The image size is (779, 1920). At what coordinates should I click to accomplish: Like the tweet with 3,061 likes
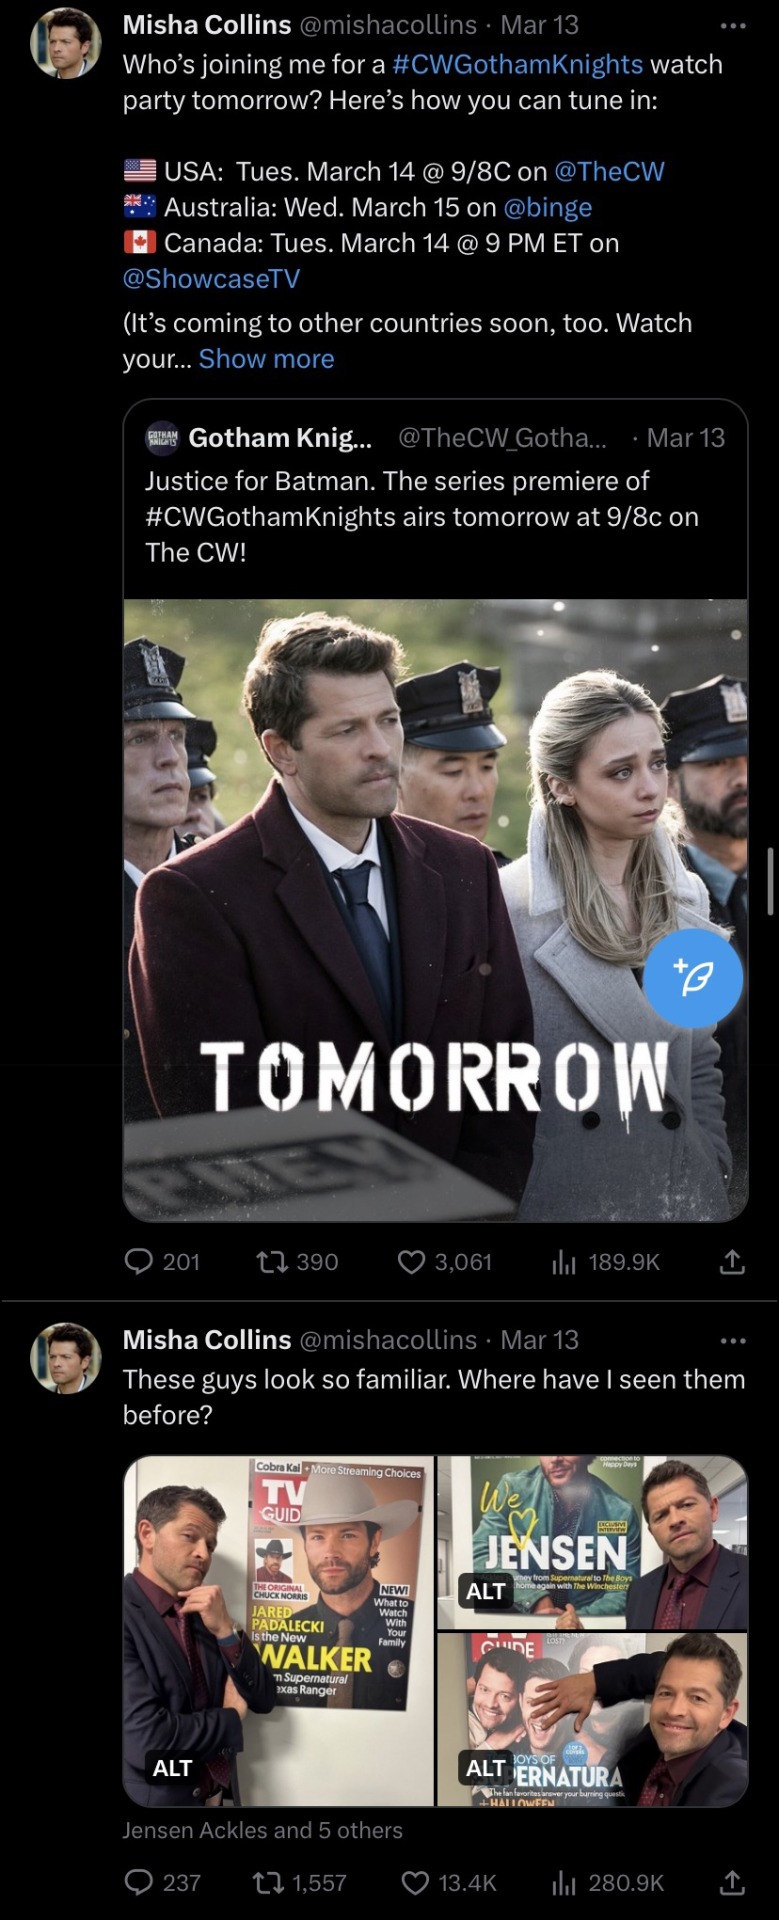click(x=412, y=1262)
